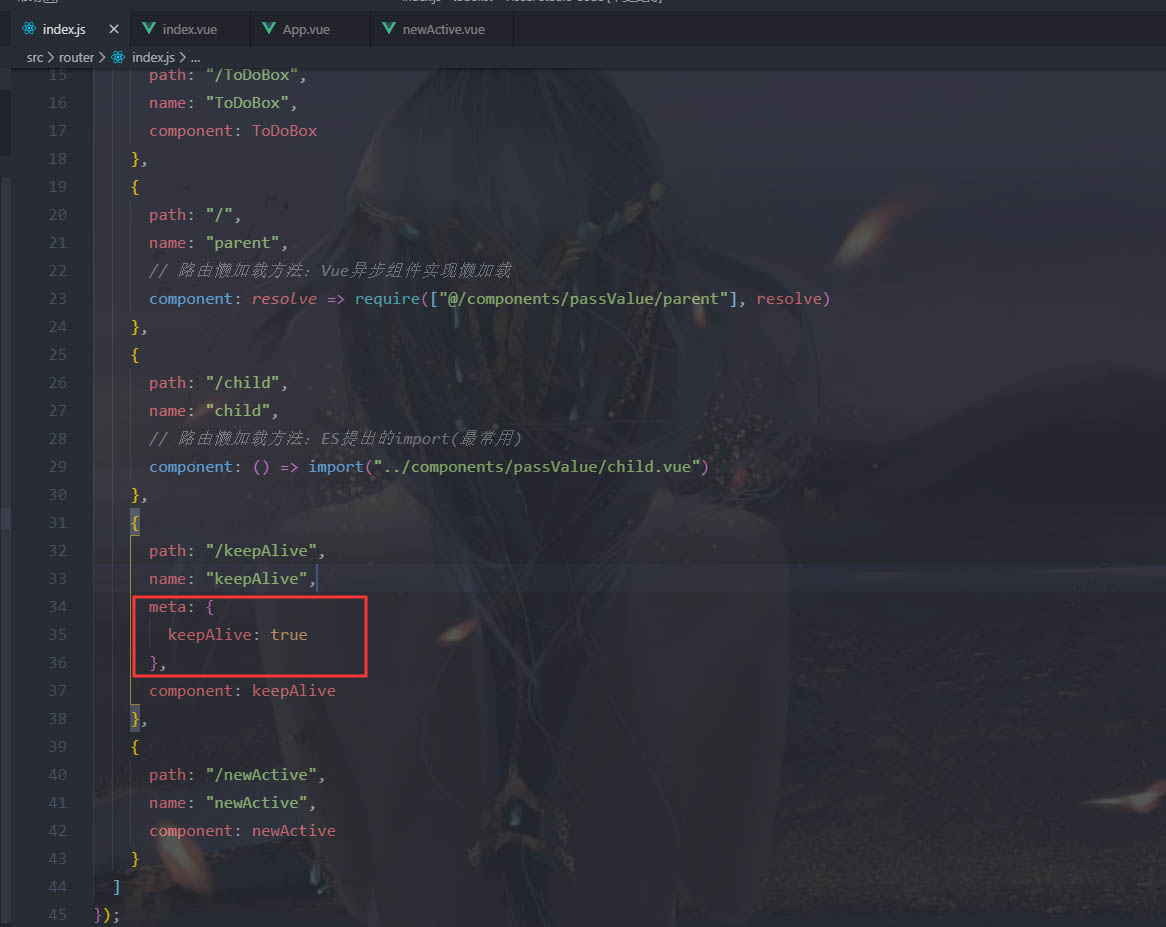Open the App.vue tab
This screenshot has height=927, width=1166.
tap(306, 29)
